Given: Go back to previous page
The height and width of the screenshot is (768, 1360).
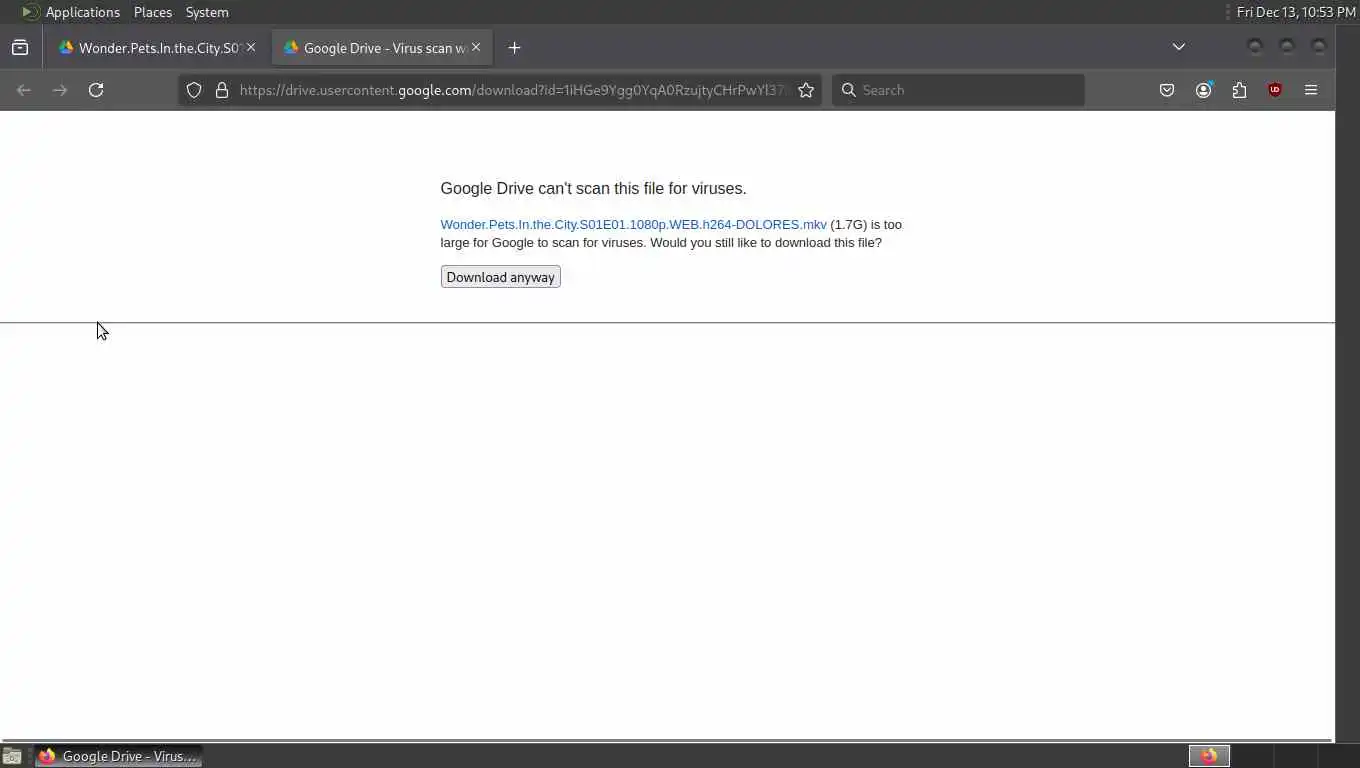Looking at the screenshot, I should point(24,90).
